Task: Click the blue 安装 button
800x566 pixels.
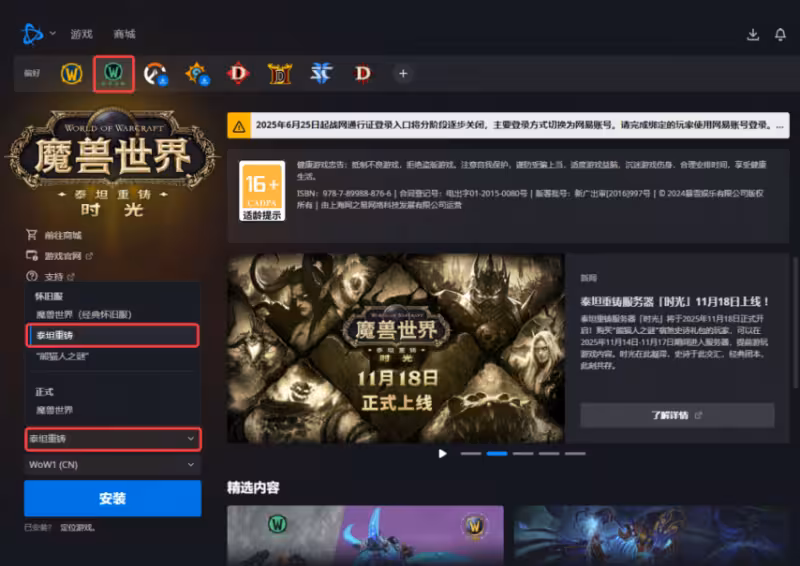Action: [x=113, y=498]
